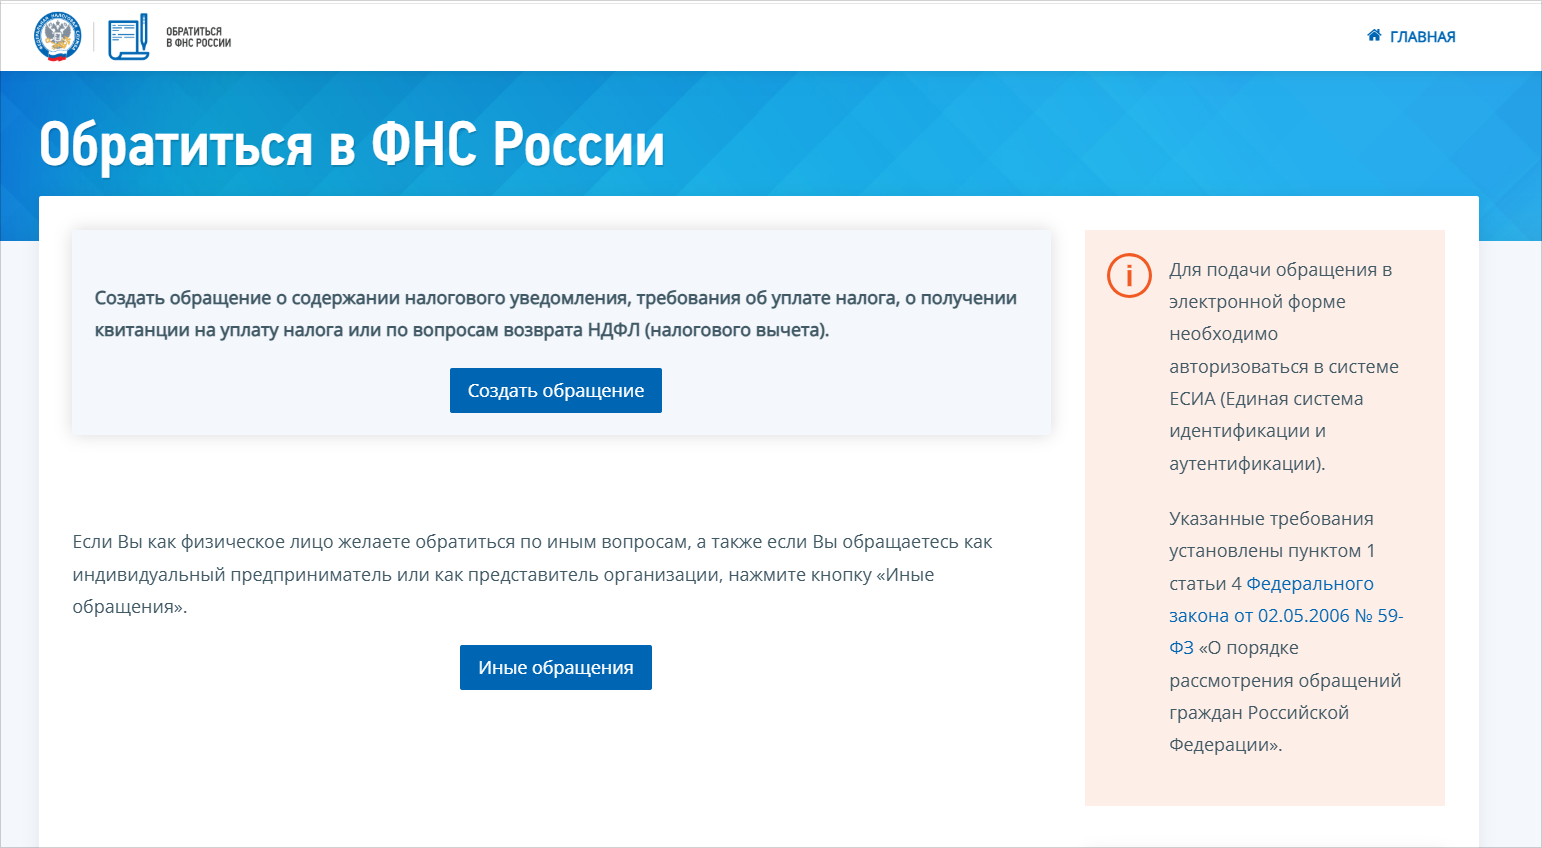
Task: Click the text «Указанные требования установлены пунктом 1»
Action: click(x=1271, y=534)
